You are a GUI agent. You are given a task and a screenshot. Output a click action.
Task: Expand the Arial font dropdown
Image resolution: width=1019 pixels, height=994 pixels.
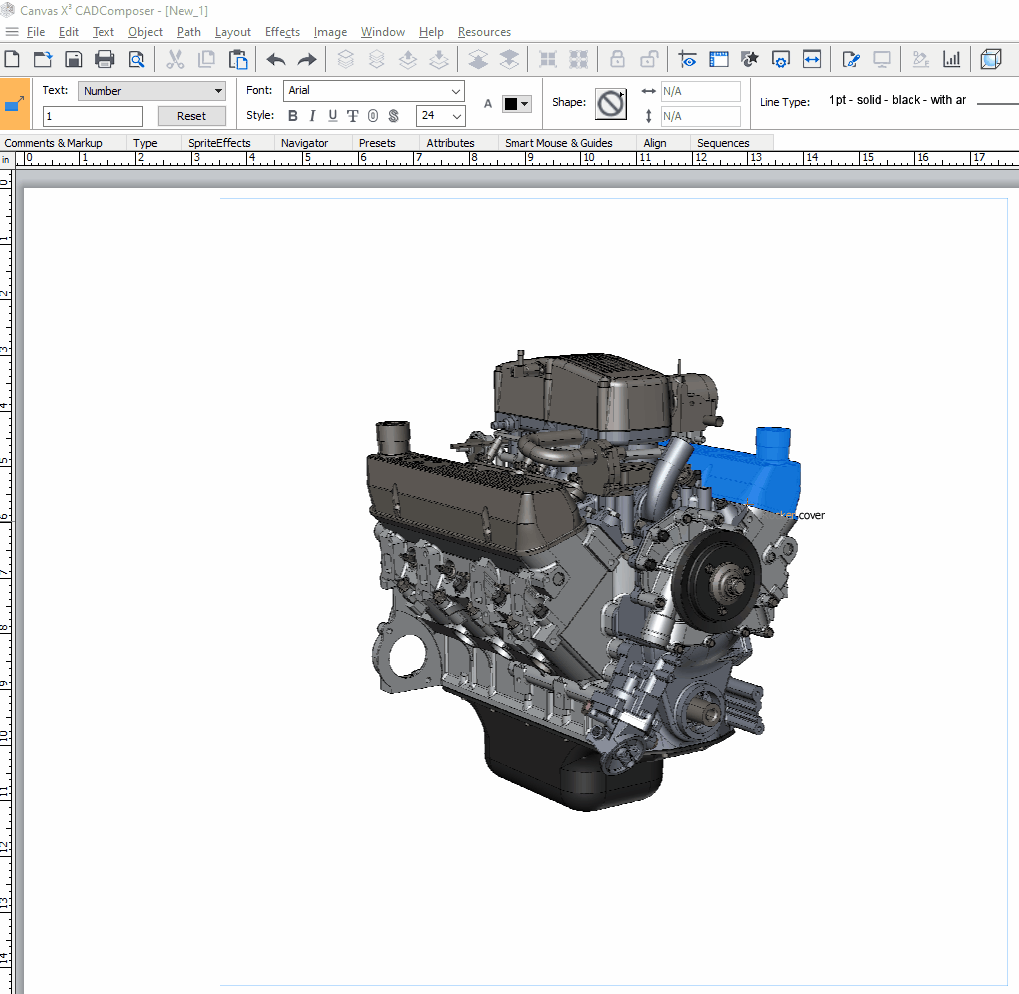click(456, 91)
